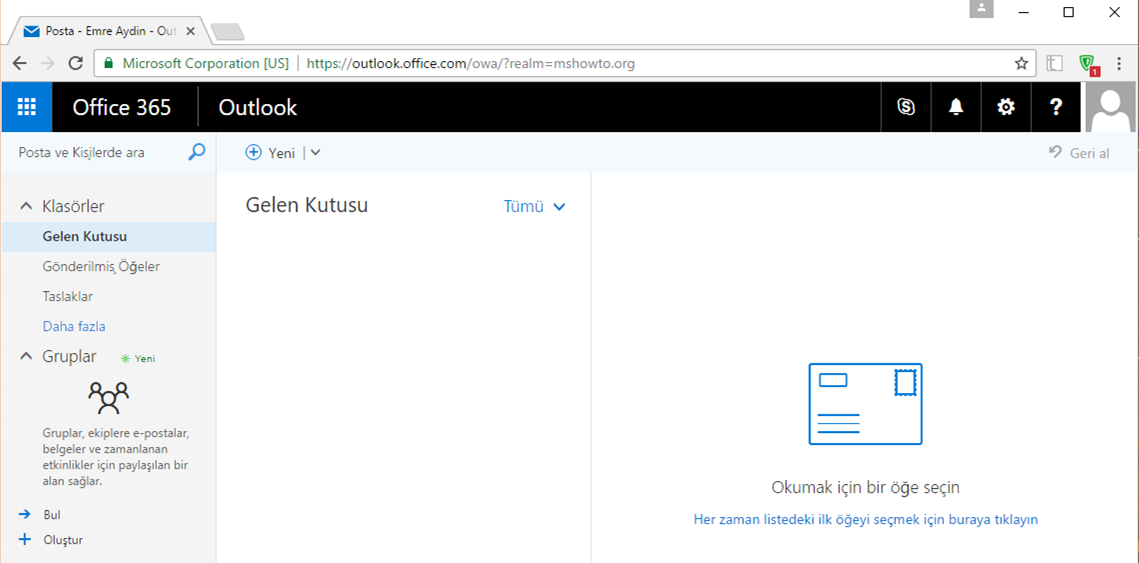Click the Office 365 header title
This screenshot has height=563, width=1139.
click(122, 108)
